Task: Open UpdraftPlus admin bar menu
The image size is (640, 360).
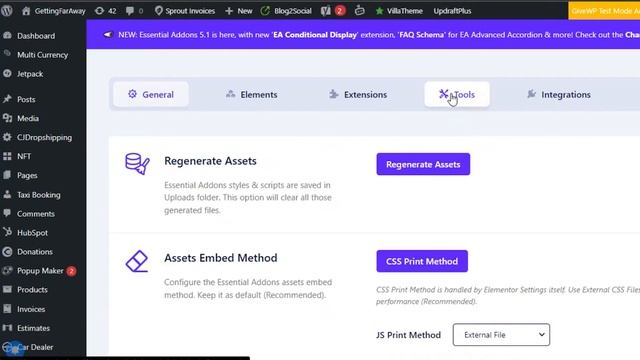Action: [452, 11]
